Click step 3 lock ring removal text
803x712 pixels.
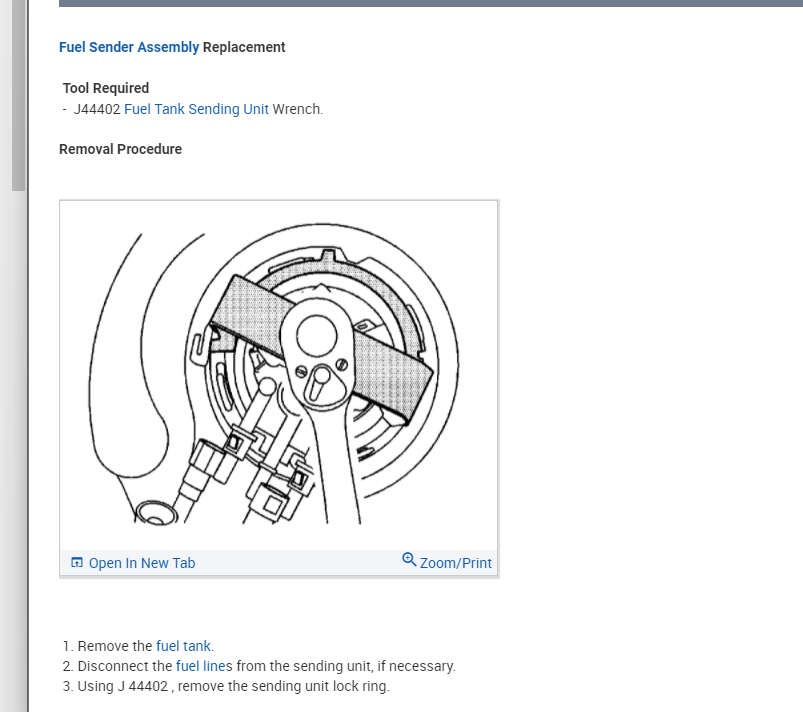click(234, 686)
